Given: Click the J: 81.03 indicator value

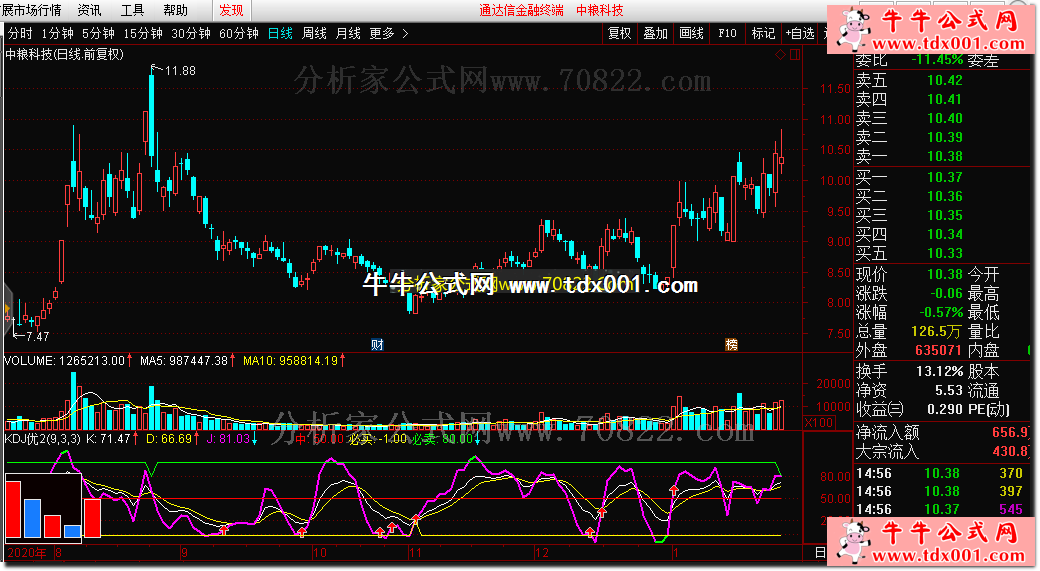Looking at the screenshot, I should tap(228, 438).
